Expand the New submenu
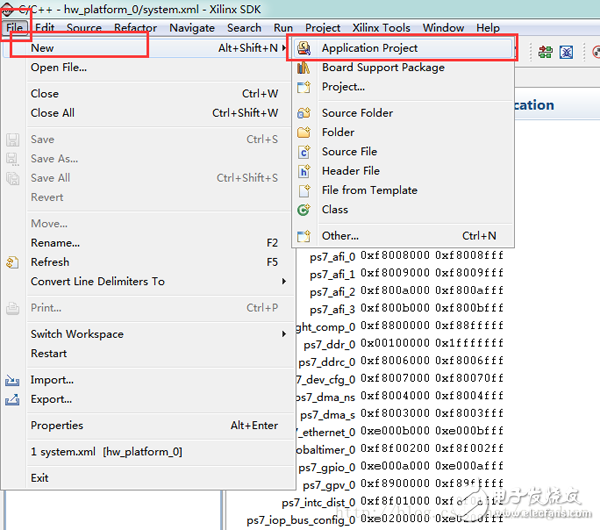 [x=43, y=48]
